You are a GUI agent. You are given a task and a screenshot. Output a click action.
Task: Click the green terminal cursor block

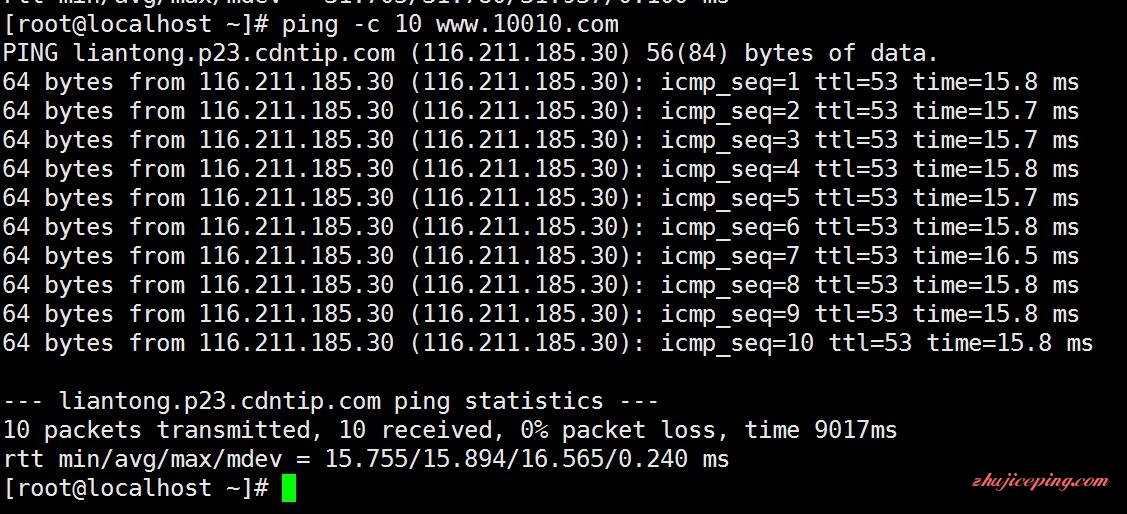[x=289, y=488]
